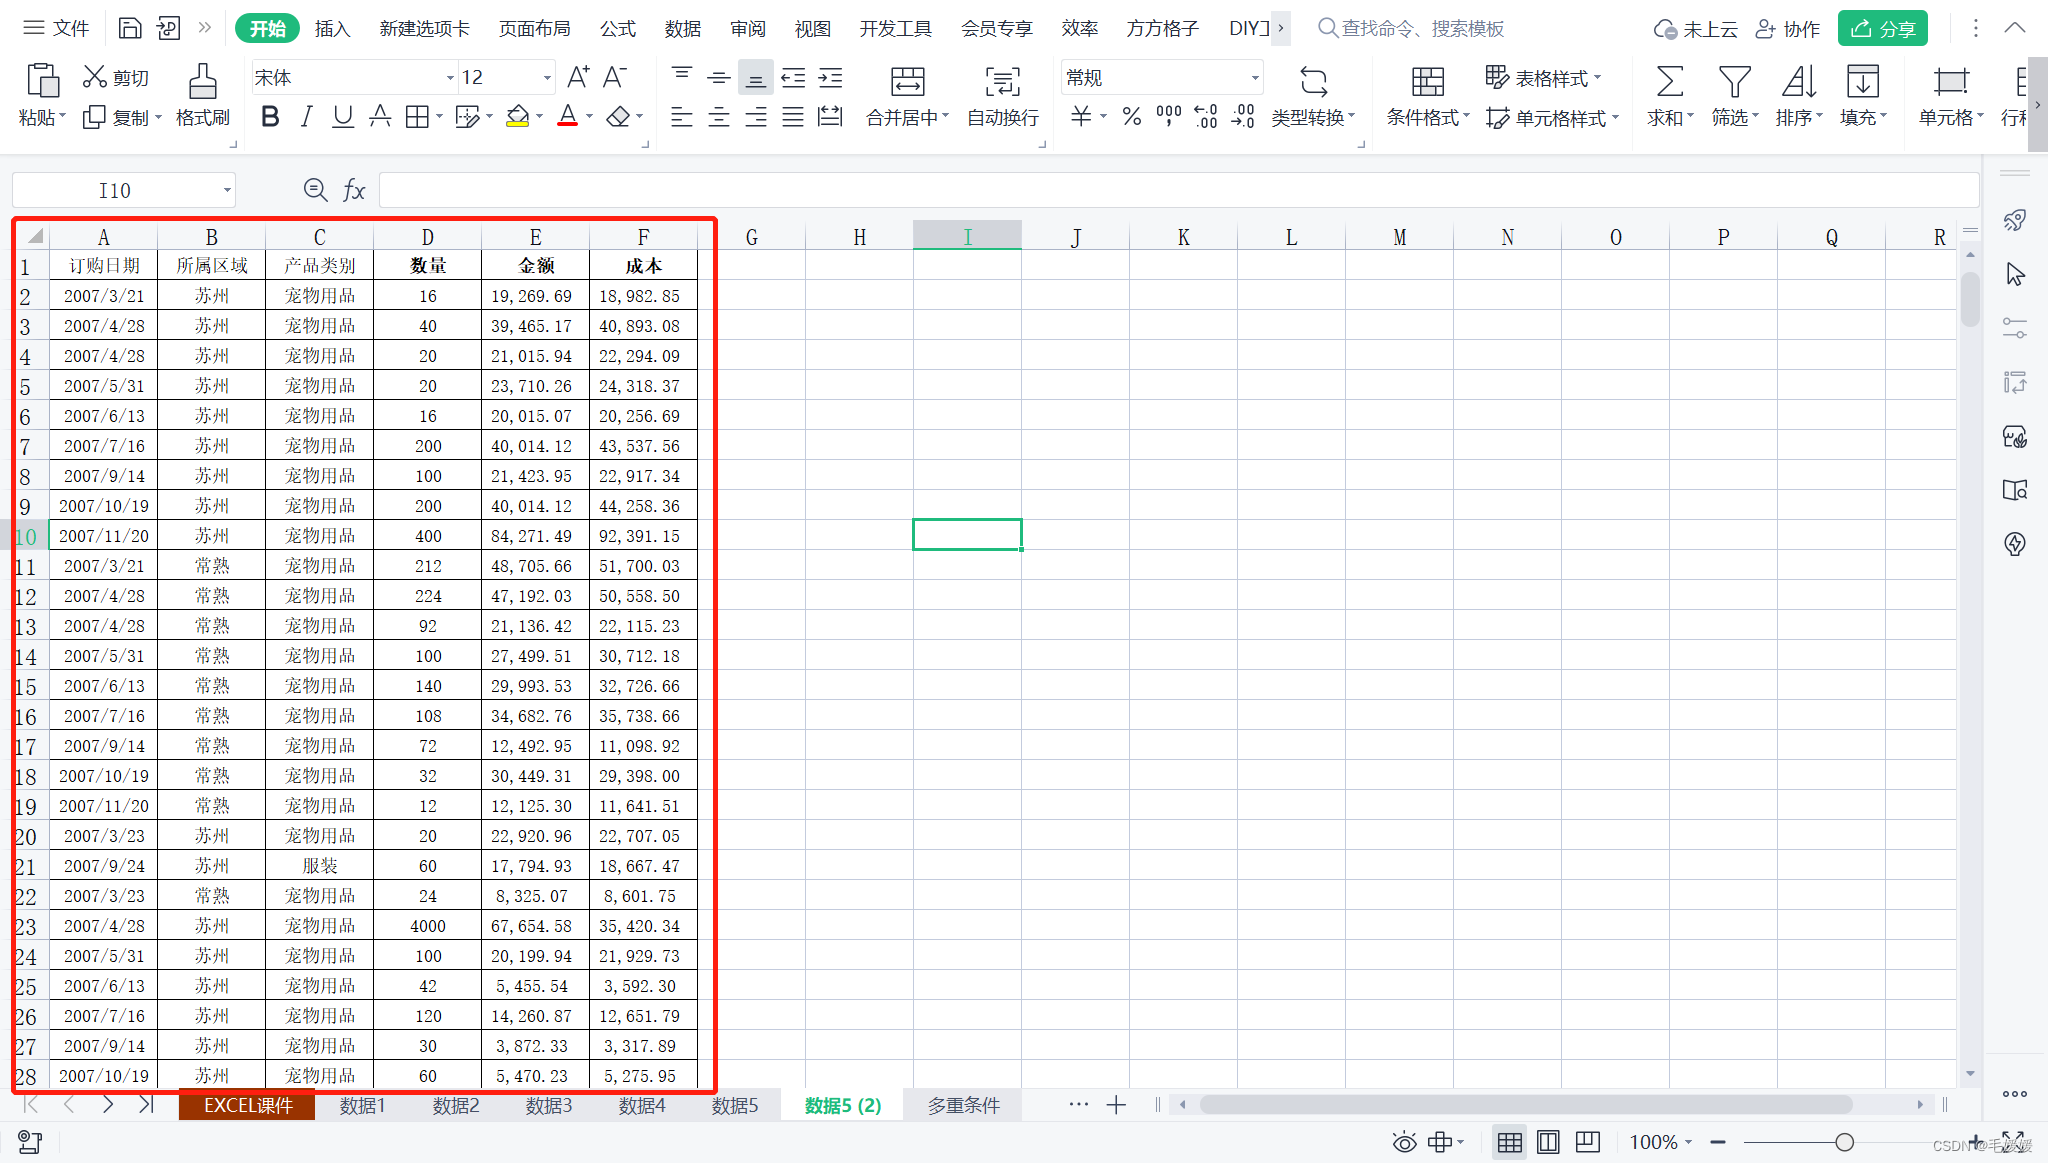Apply the fill color bucket

517,117
